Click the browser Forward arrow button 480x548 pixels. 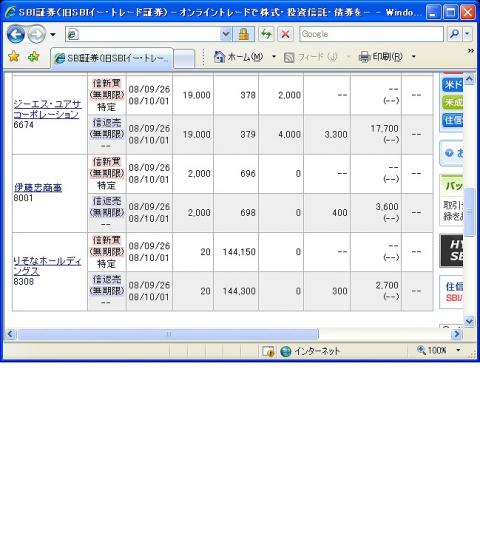[x=37, y=35]
